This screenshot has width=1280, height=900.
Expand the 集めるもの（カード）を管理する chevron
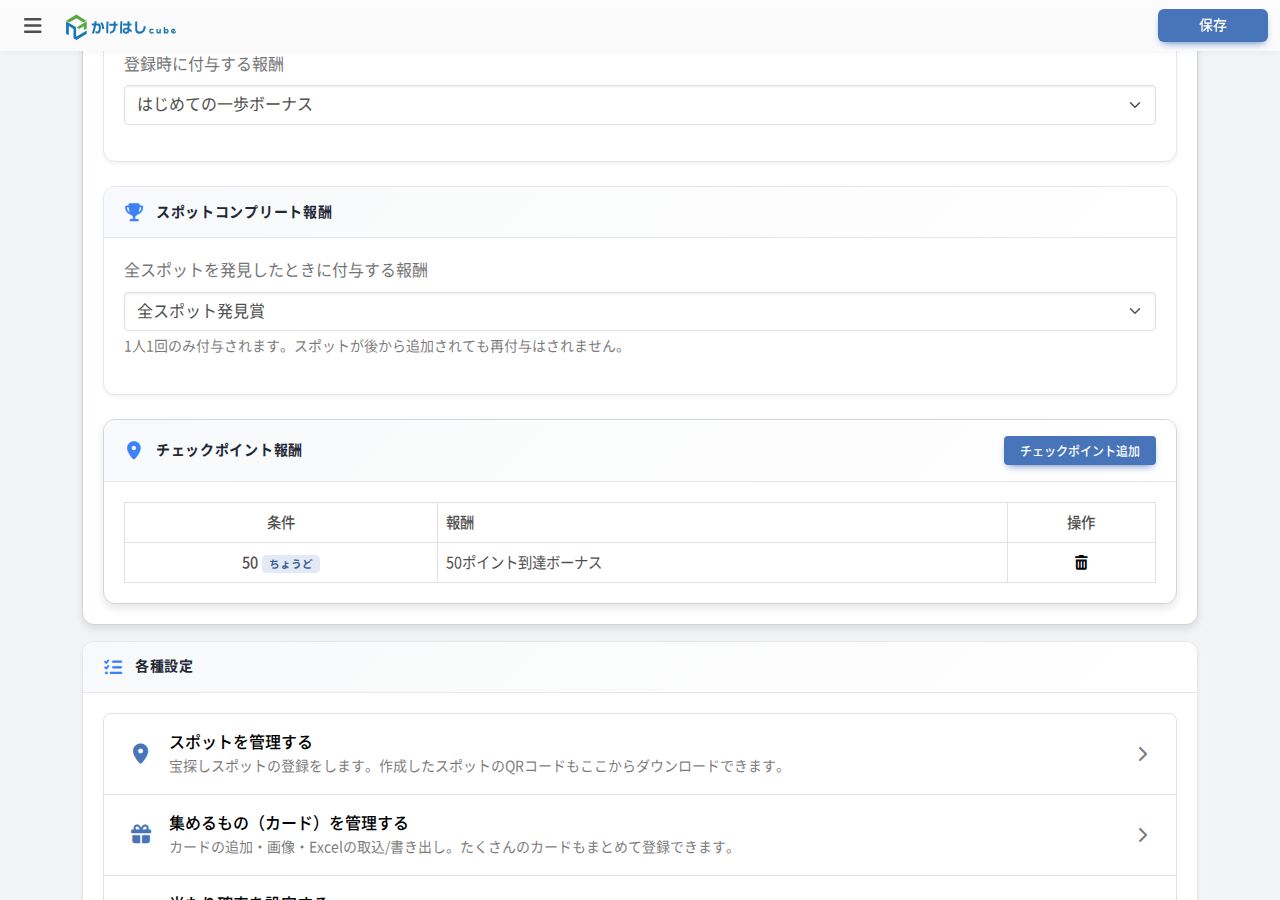[x=1143, y=835]
